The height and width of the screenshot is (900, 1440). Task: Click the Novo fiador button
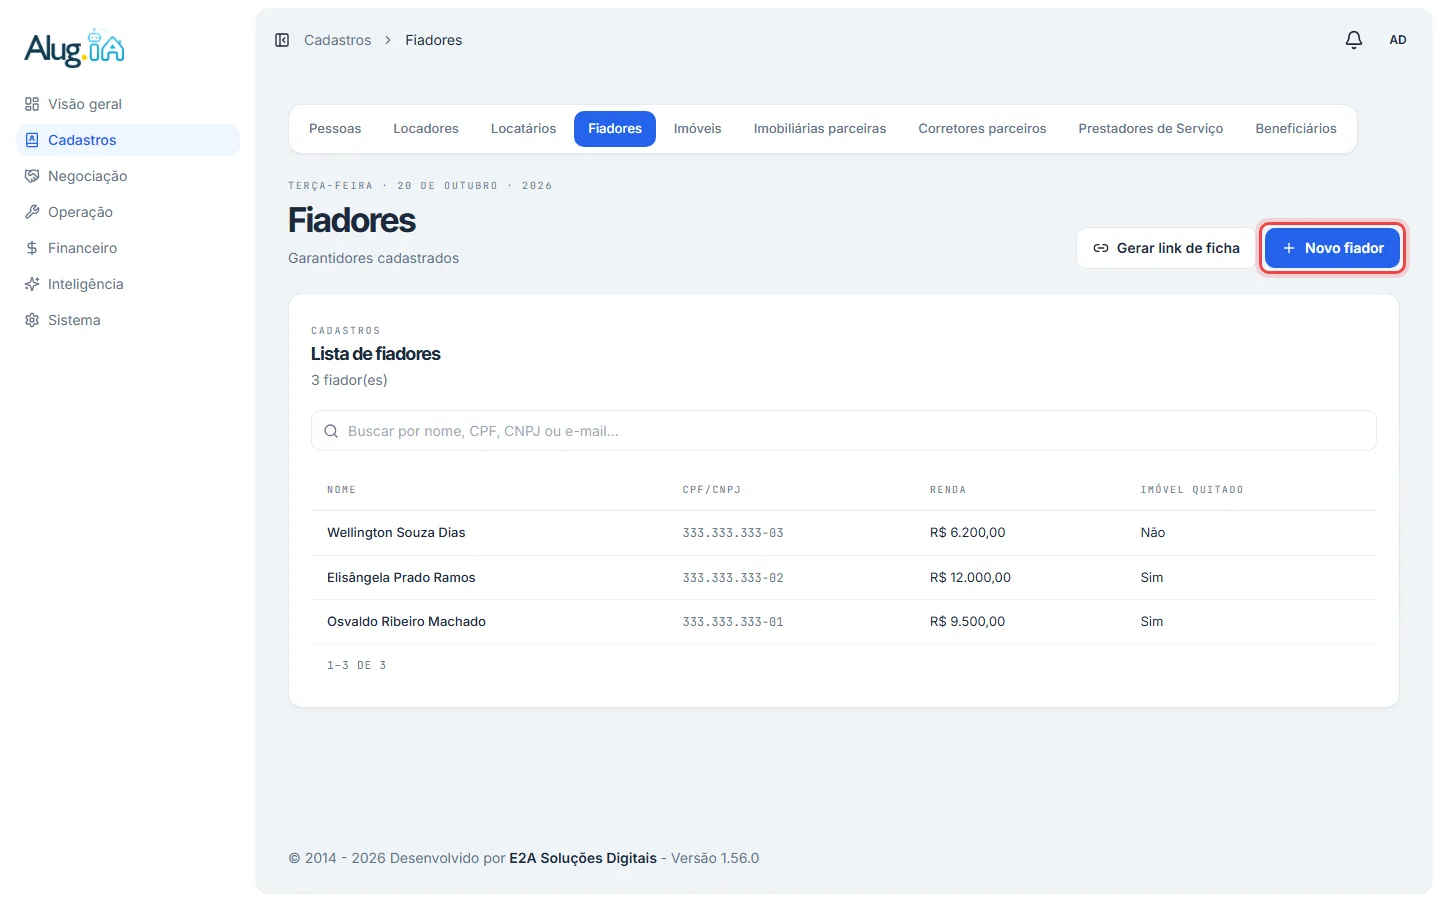[1333, 248]
